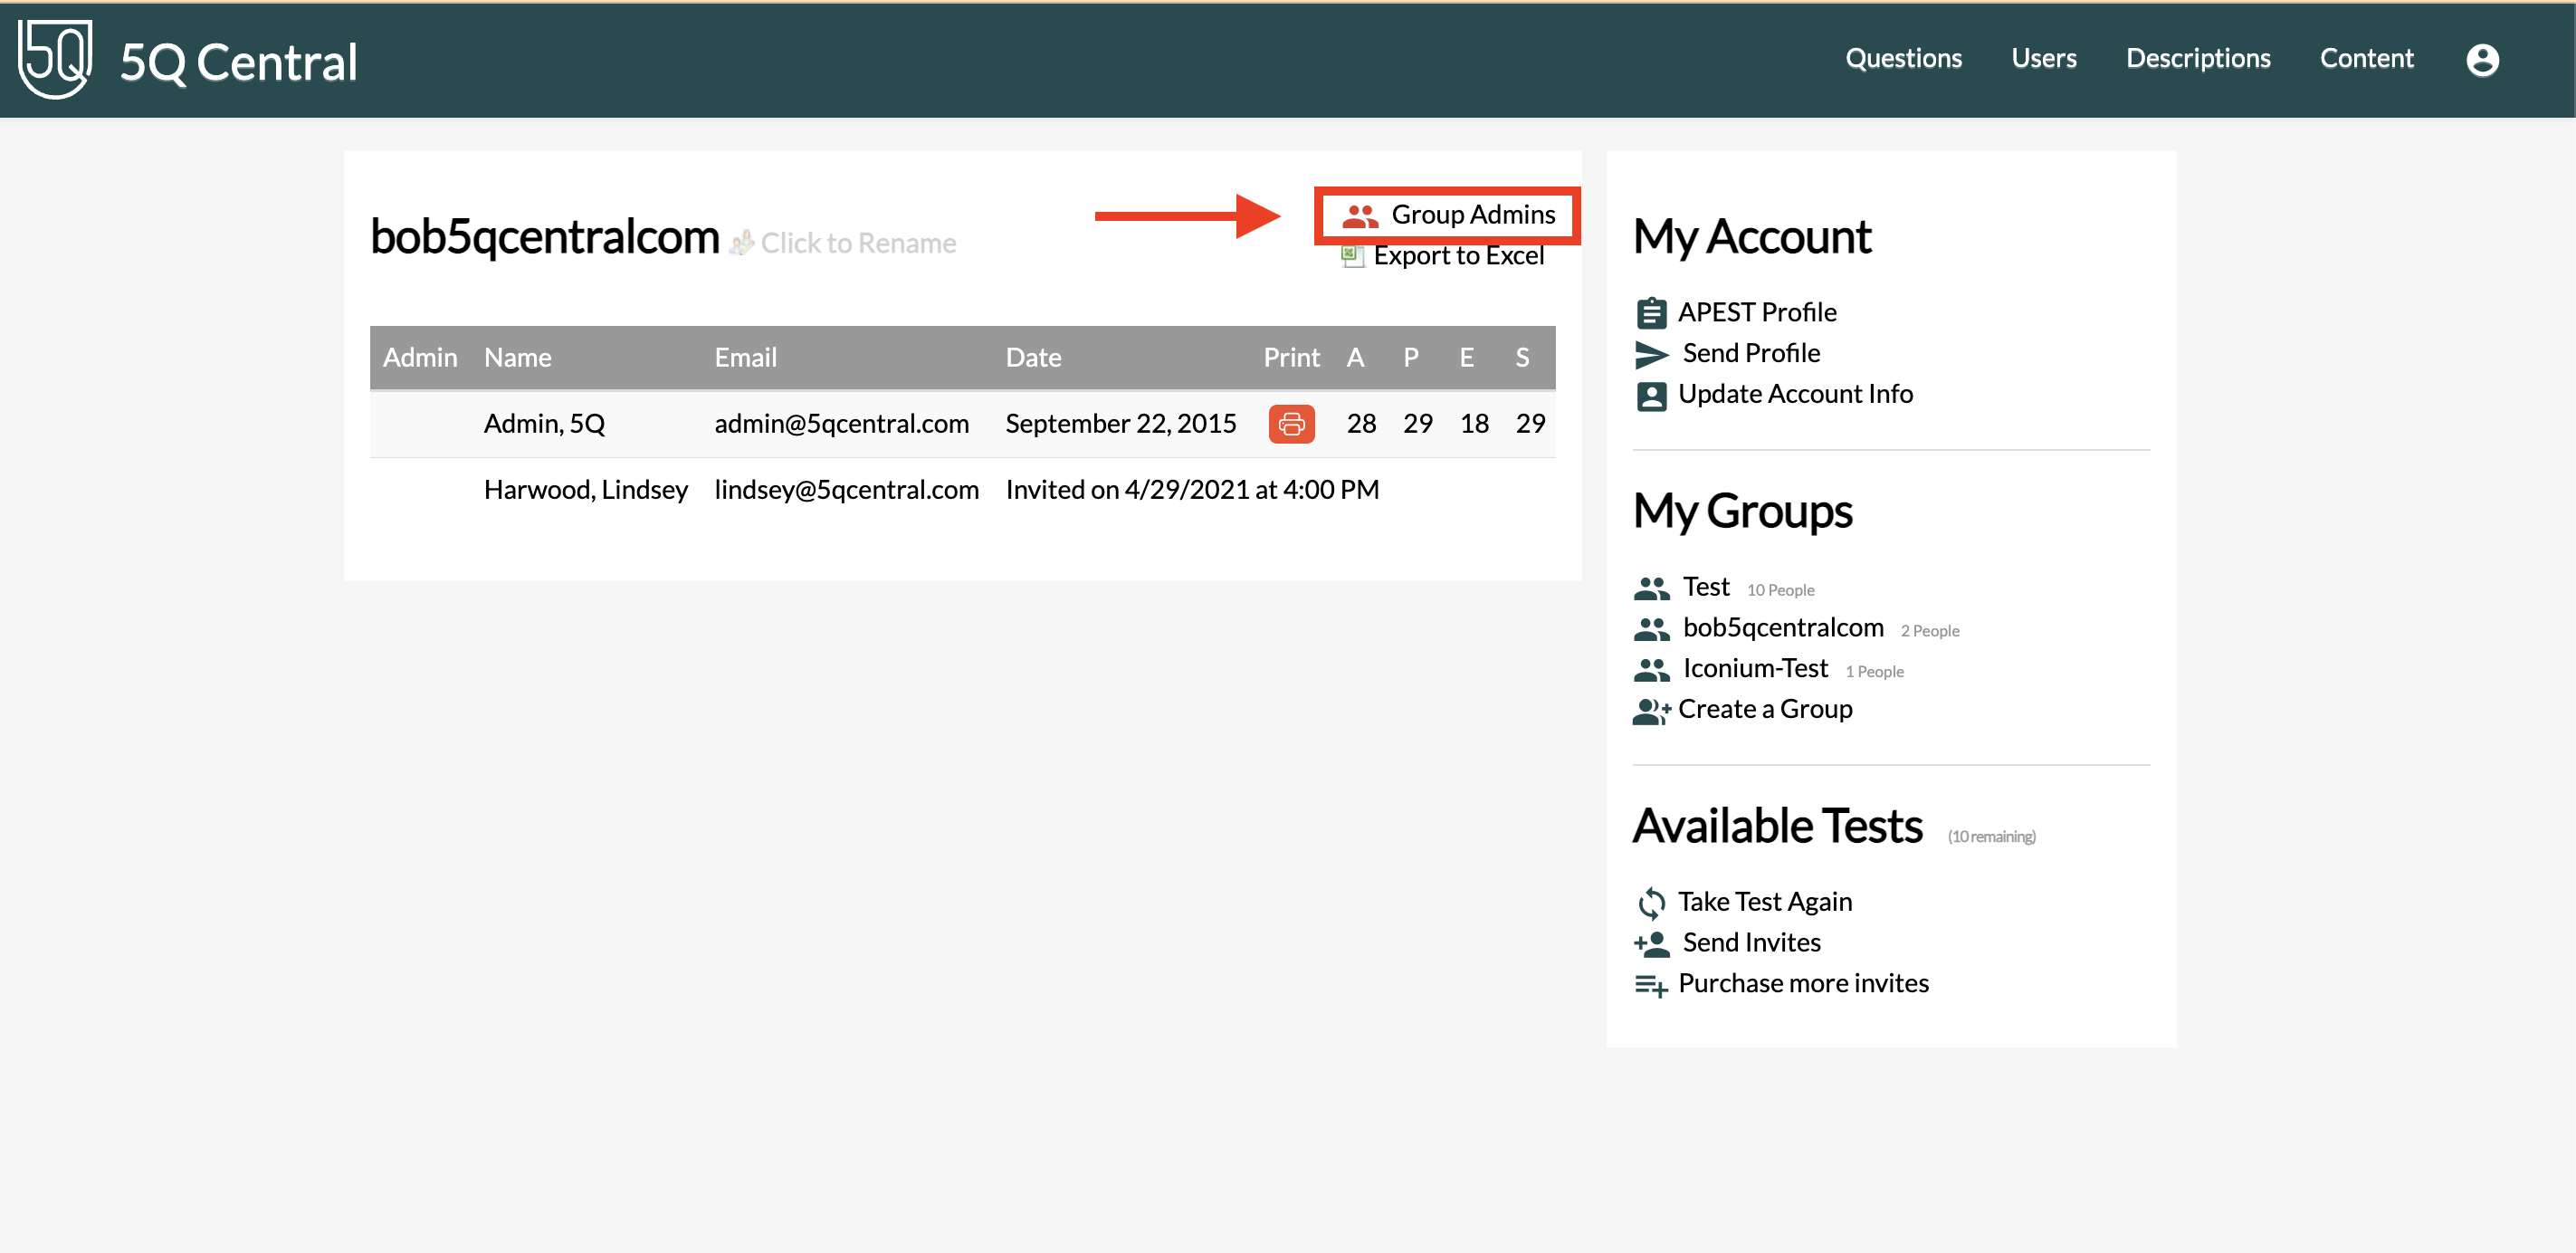This screenshot has height=1253, width=2576.
Task: Select the admin@5qcentral.com email cell
Action: (x=841, y=424)
